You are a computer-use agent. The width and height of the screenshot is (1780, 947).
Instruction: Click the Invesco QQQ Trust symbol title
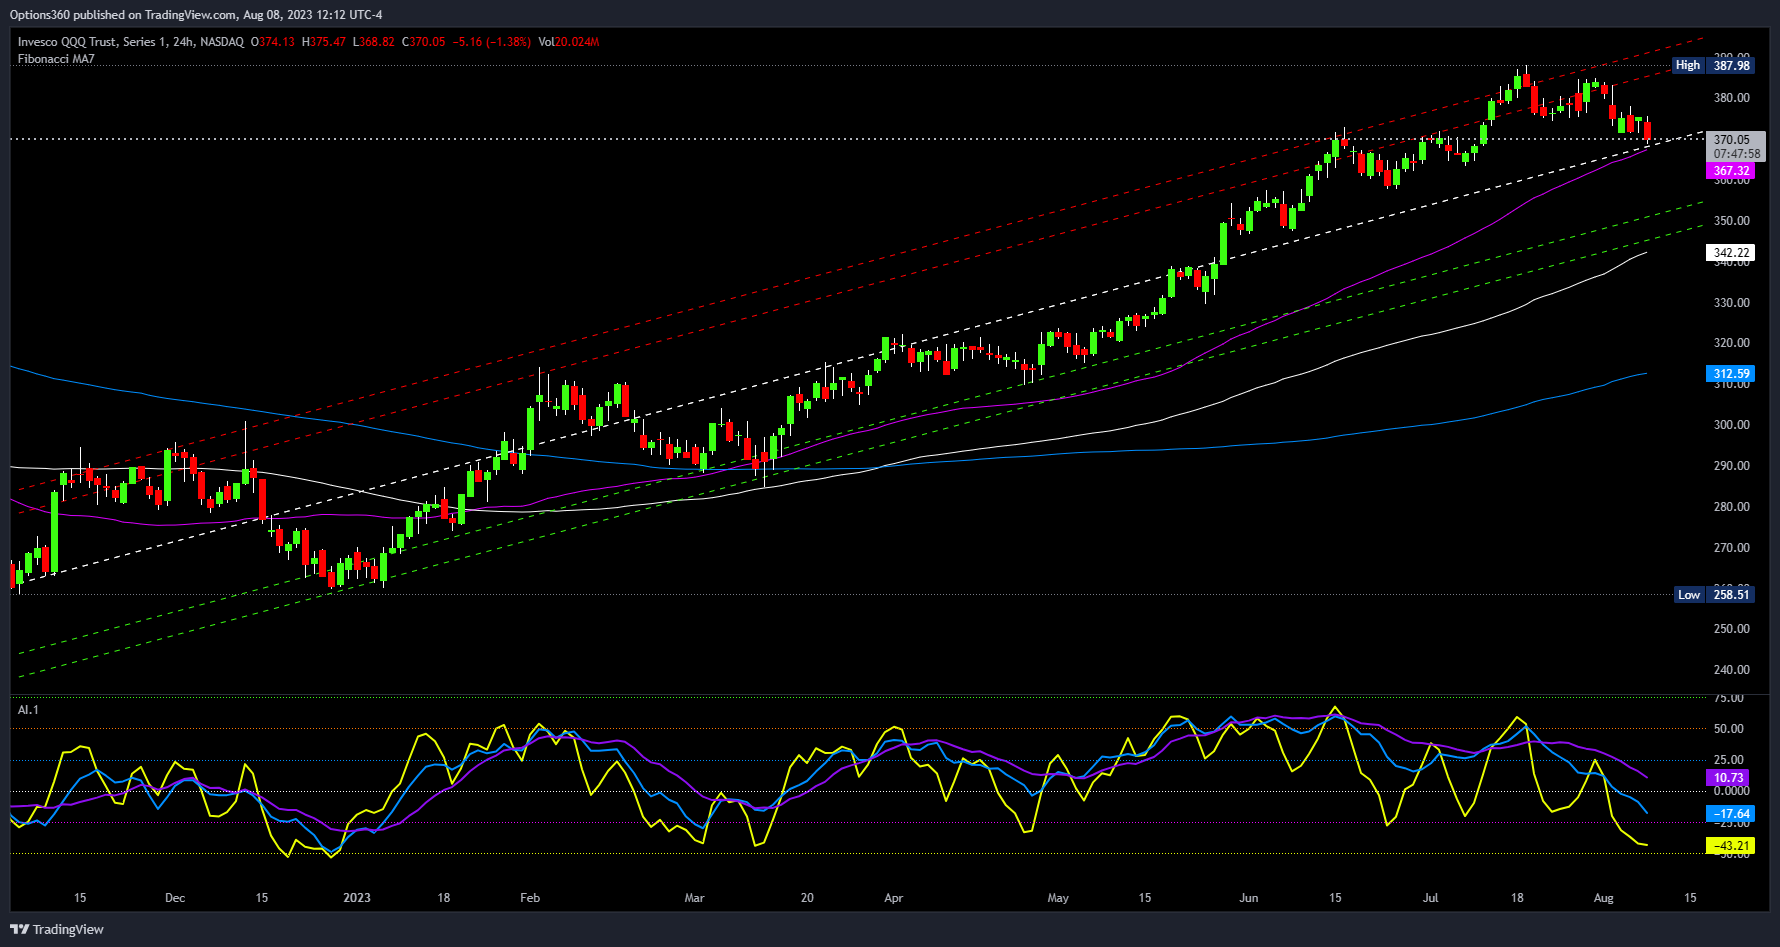(130, 42)
